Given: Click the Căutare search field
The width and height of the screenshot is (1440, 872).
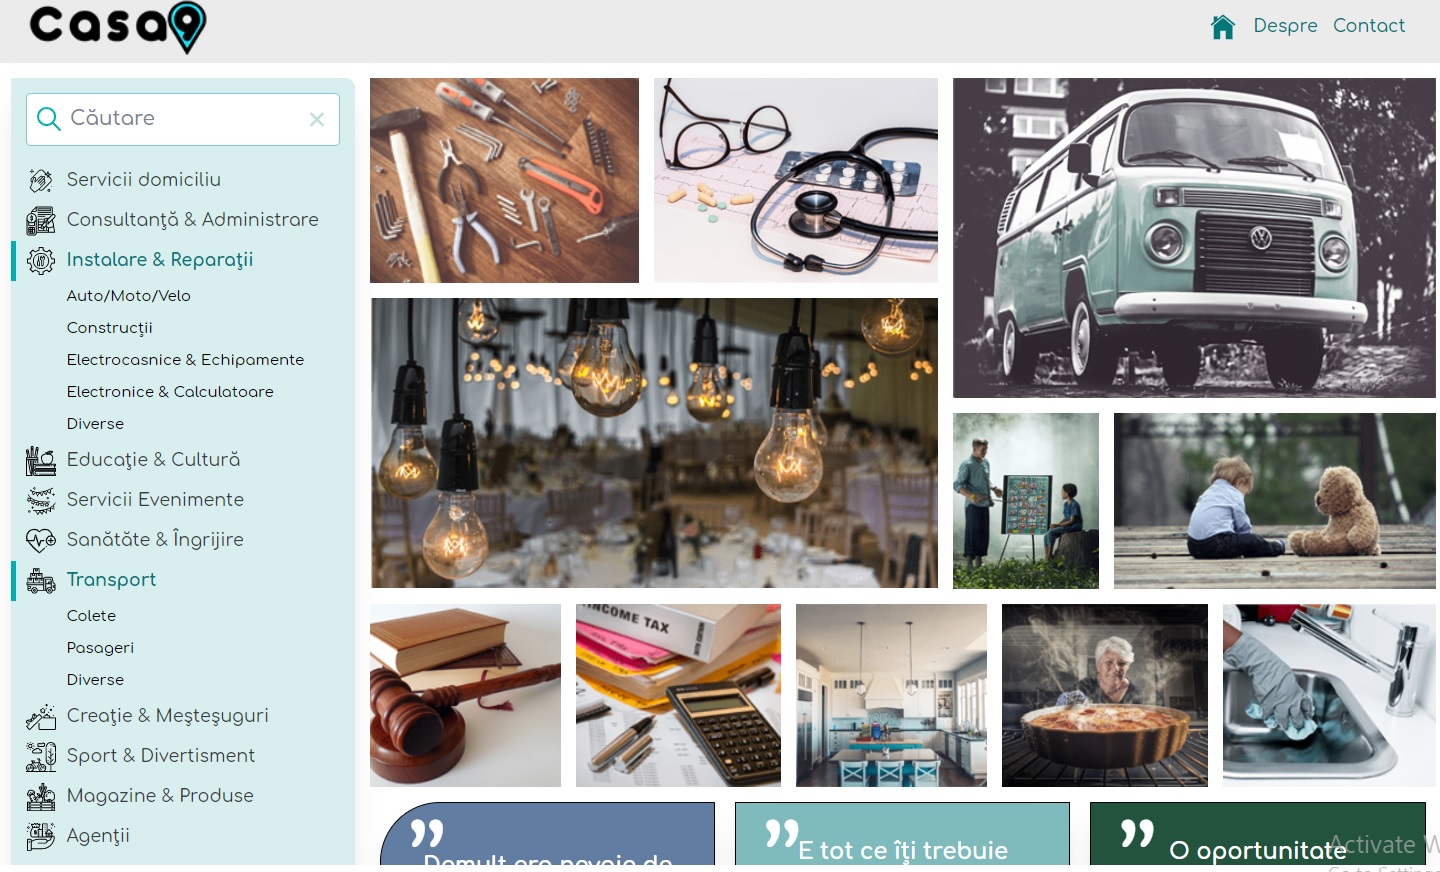Looking at the screenshot, I should [x=183, y=119].
